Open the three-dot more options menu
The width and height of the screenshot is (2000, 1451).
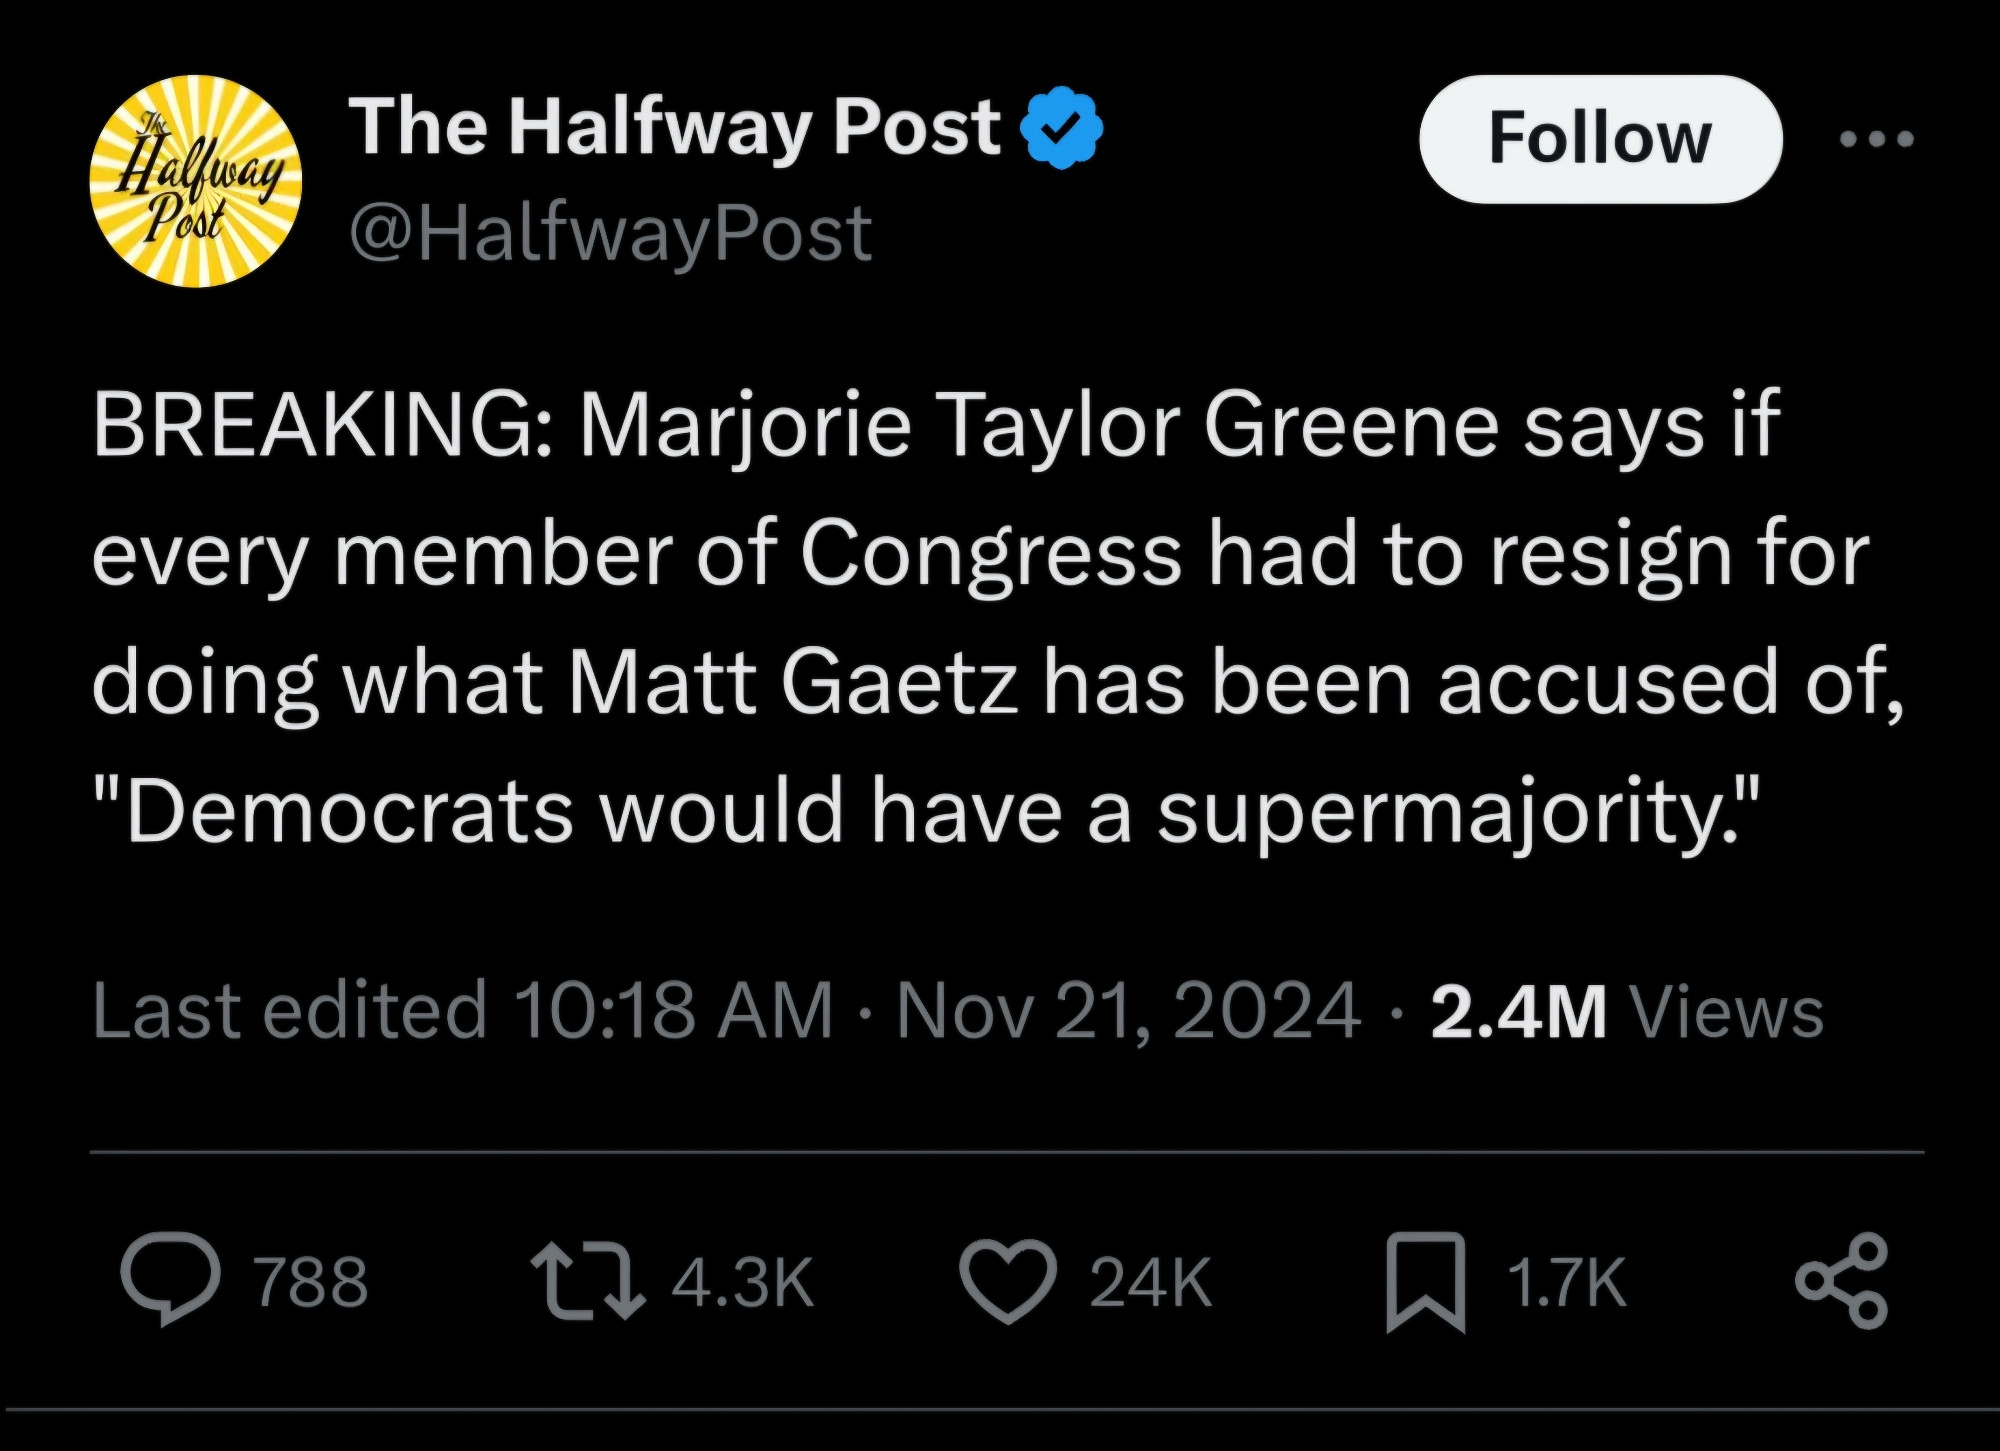pyautogui.click(x=1877, y=139)
